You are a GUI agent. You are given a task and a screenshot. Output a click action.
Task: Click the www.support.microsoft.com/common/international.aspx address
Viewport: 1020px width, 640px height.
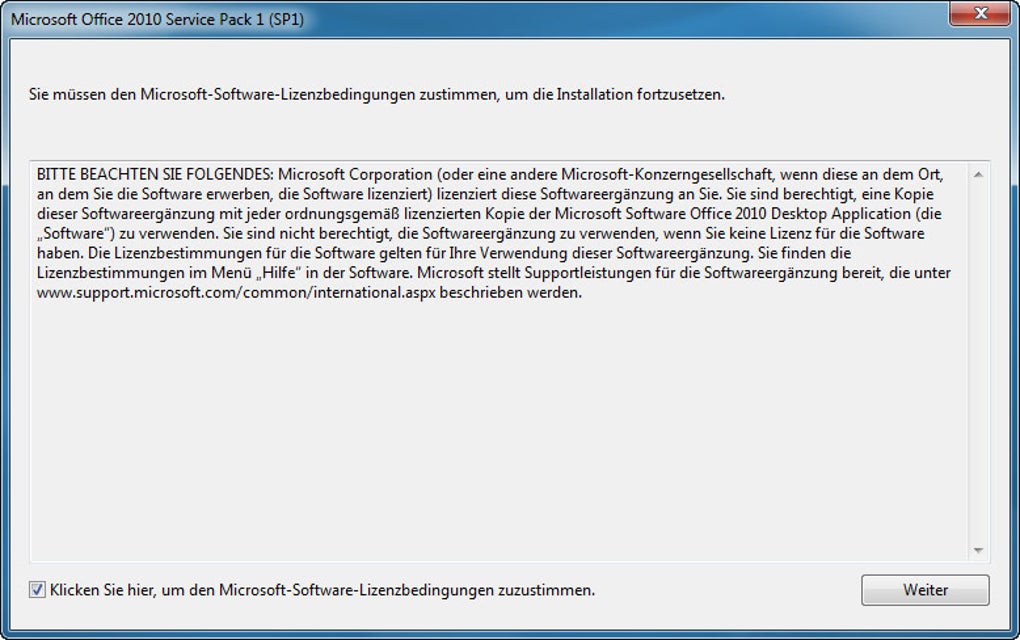(x=236, y=293)
